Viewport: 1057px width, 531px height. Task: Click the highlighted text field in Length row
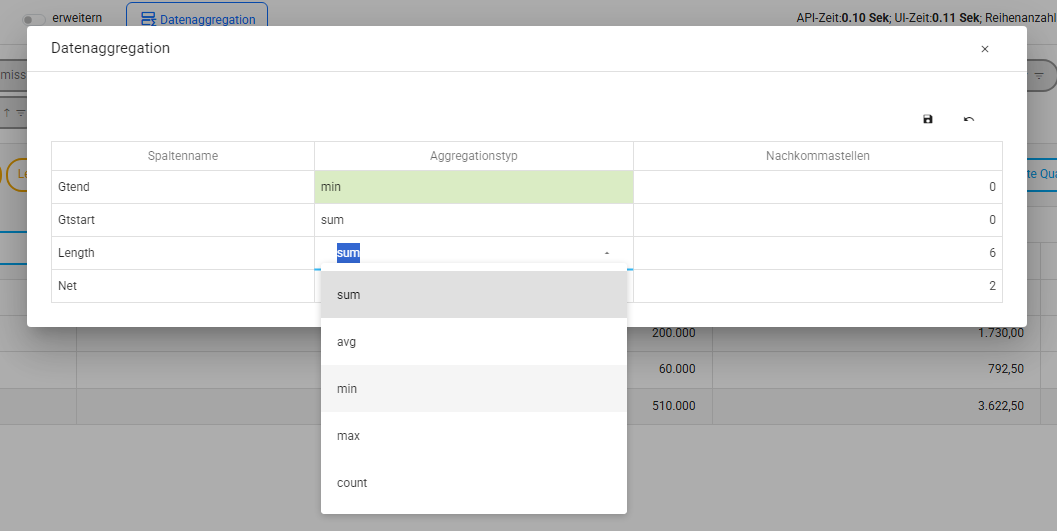348,253
